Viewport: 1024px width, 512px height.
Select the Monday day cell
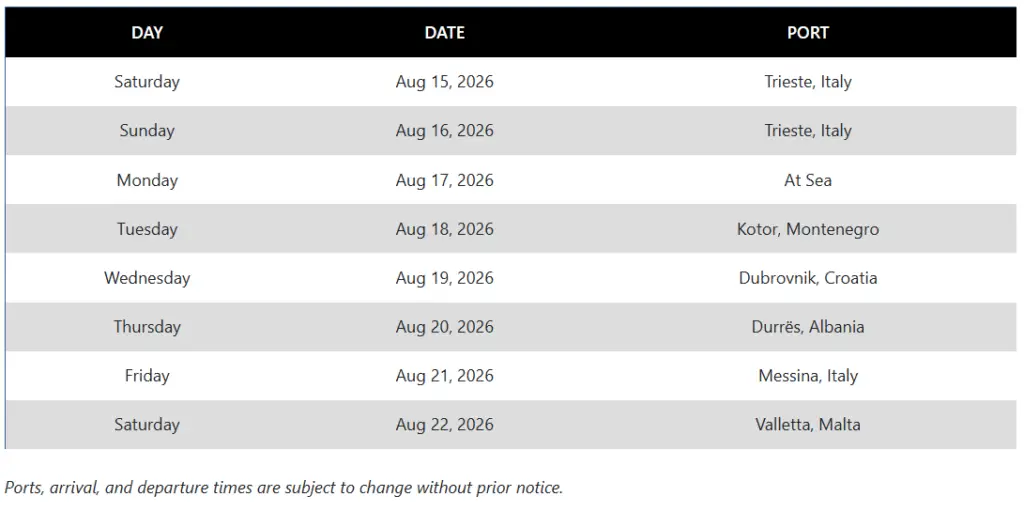(147, 180)
